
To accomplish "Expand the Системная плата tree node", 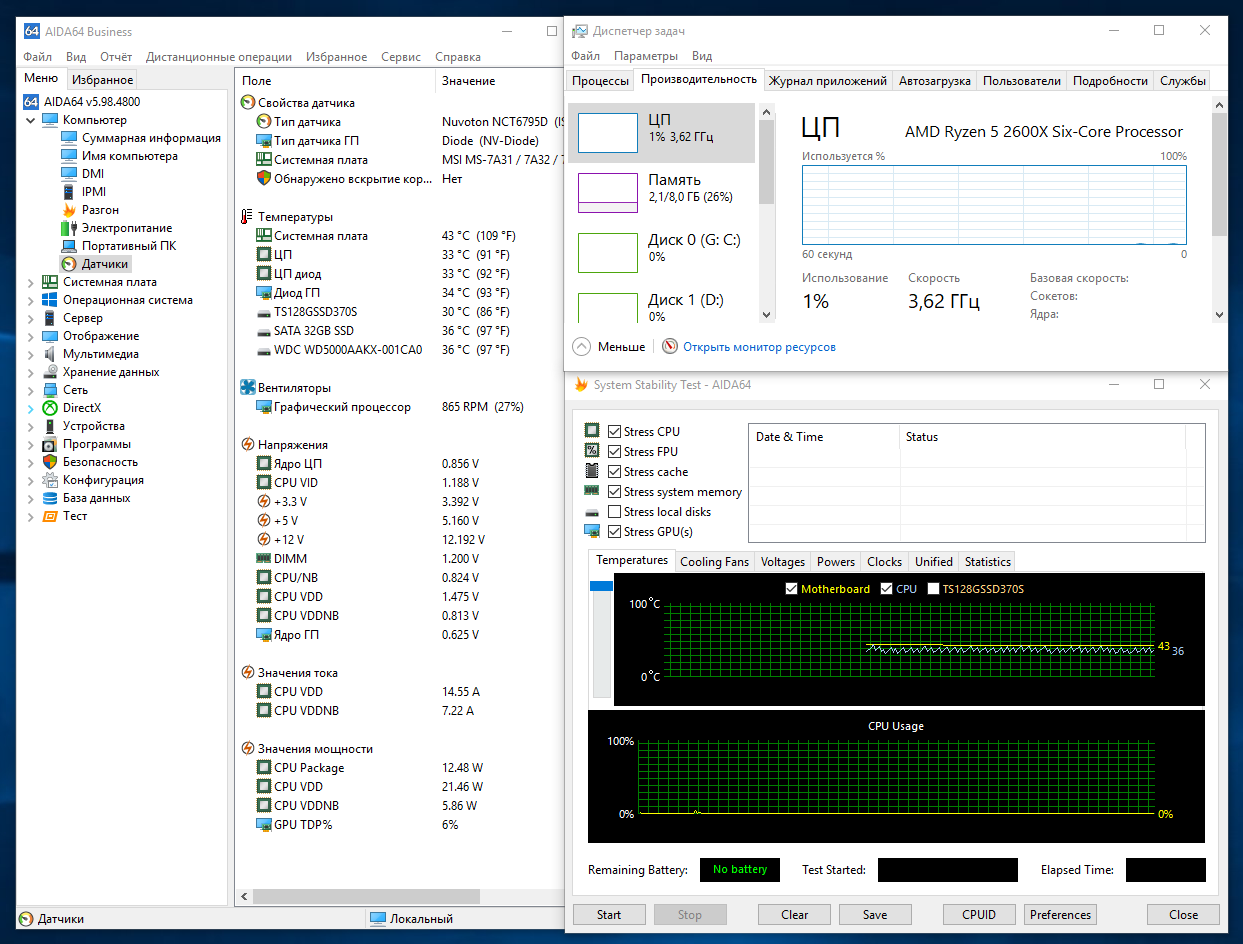I will pyautogui.click(x=29, y=282).
